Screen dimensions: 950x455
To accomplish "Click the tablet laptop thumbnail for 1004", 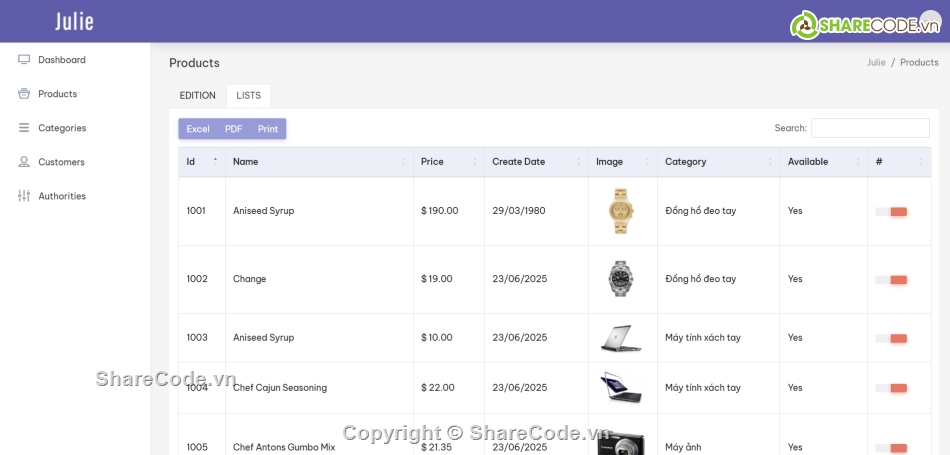I will tap(621, 388).
